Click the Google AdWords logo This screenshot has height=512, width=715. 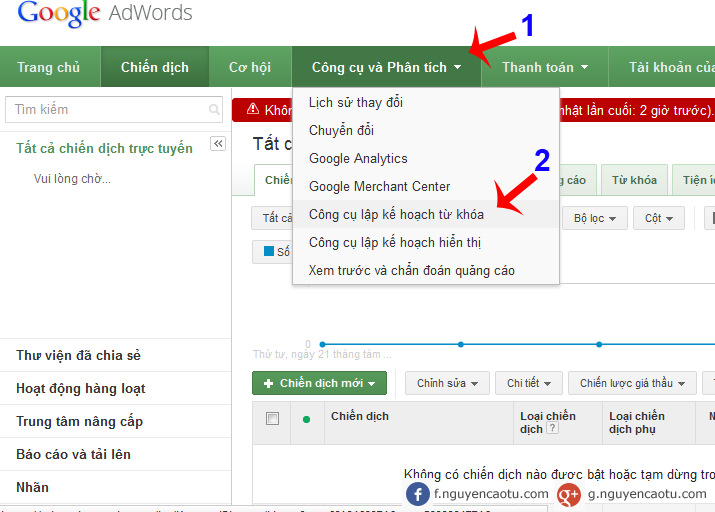105,13
